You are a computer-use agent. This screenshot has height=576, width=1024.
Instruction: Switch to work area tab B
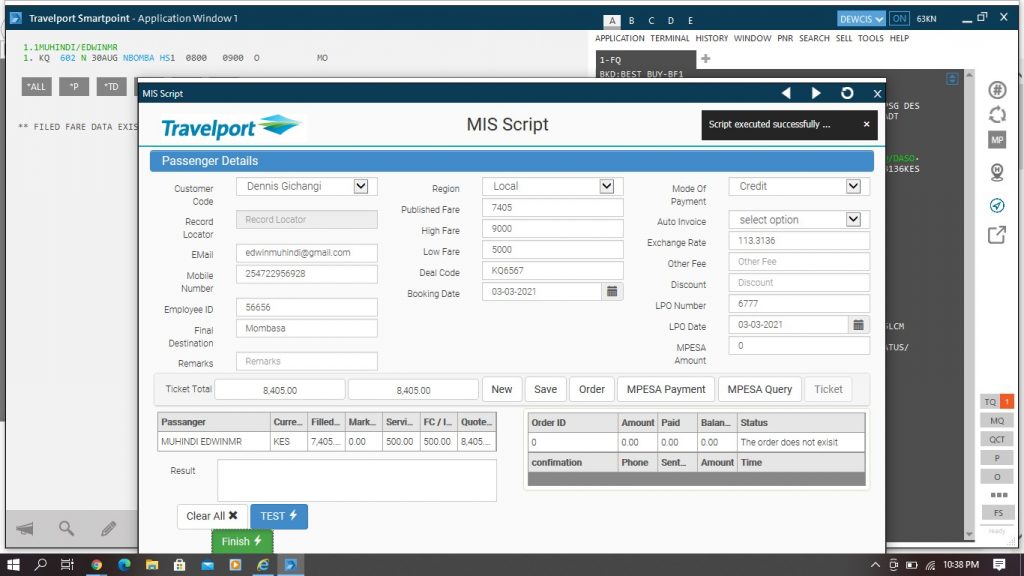coord(632,21)
